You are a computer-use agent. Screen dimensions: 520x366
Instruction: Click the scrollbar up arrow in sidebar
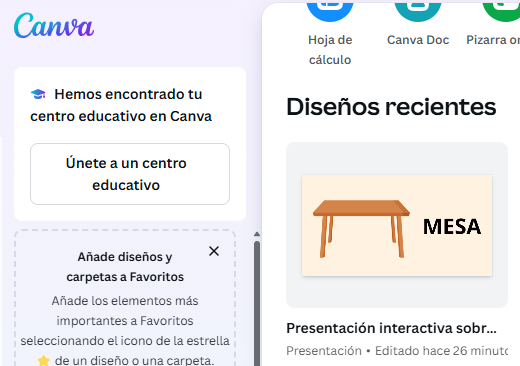[257, 234]
